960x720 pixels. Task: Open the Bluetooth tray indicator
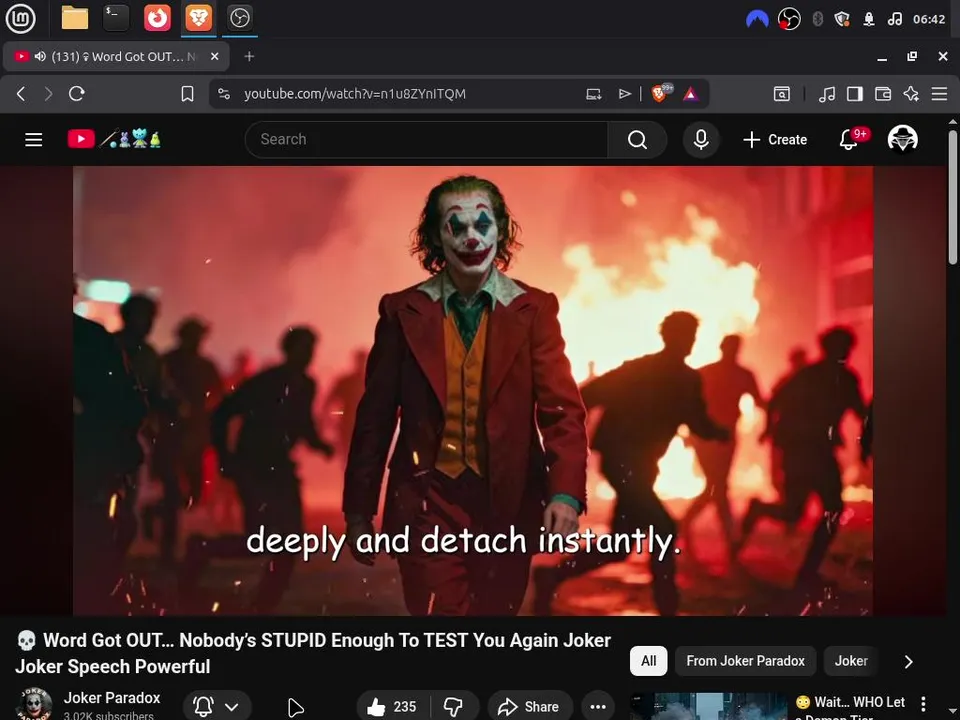(817, 19)
